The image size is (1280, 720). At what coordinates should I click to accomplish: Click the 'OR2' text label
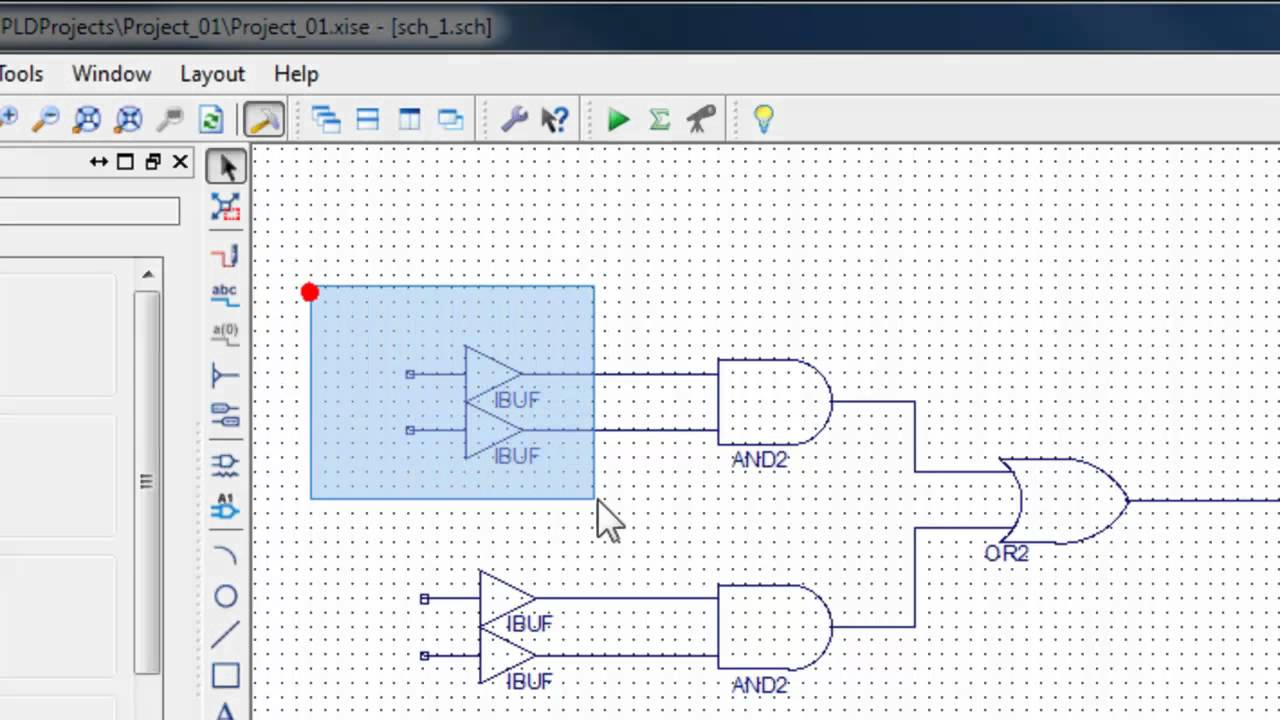click(1006, 554)
